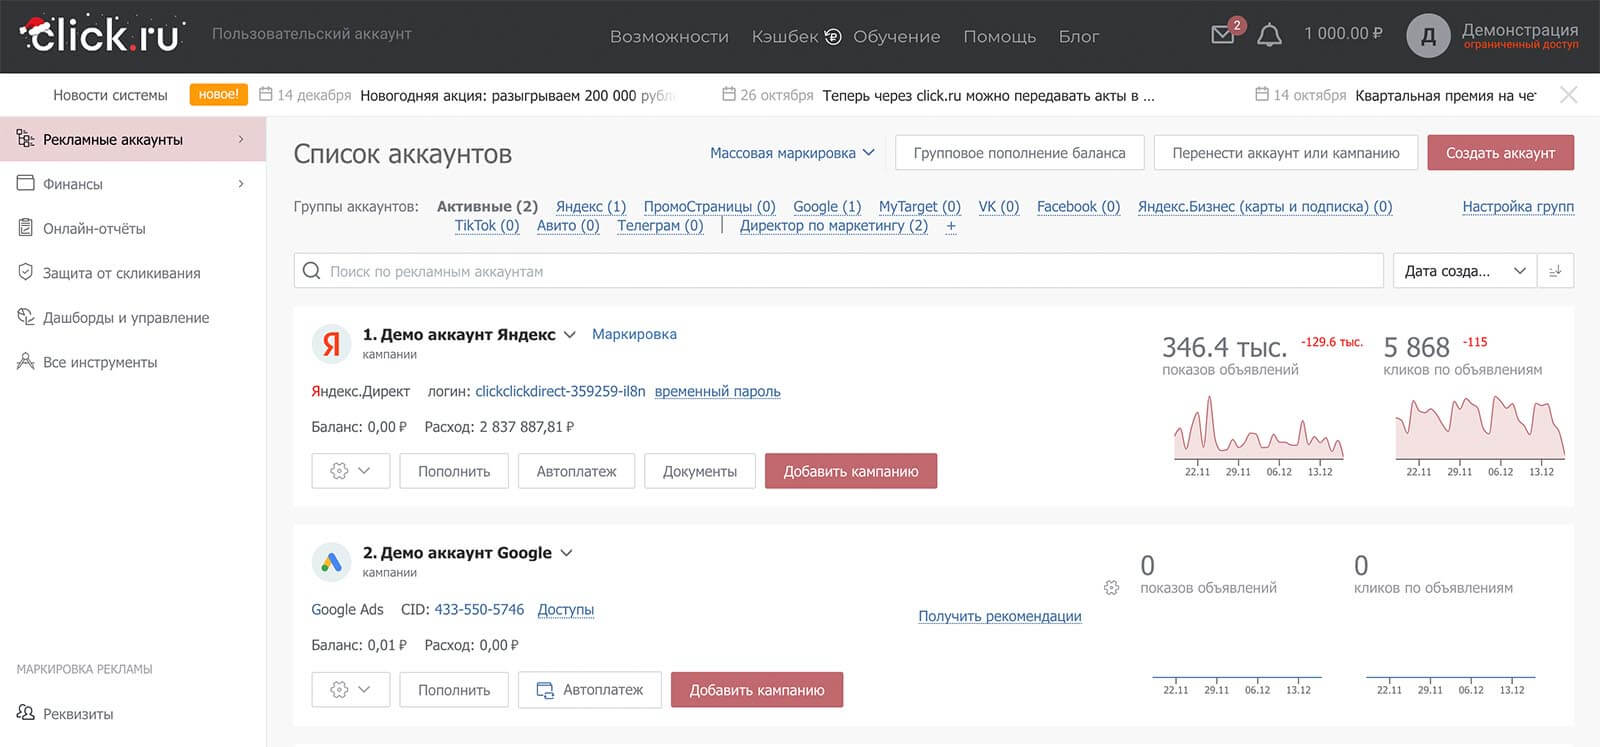Click the calendar icon by 26 октября
This screenshot has height=747, width=1600.
click(729, 94)
